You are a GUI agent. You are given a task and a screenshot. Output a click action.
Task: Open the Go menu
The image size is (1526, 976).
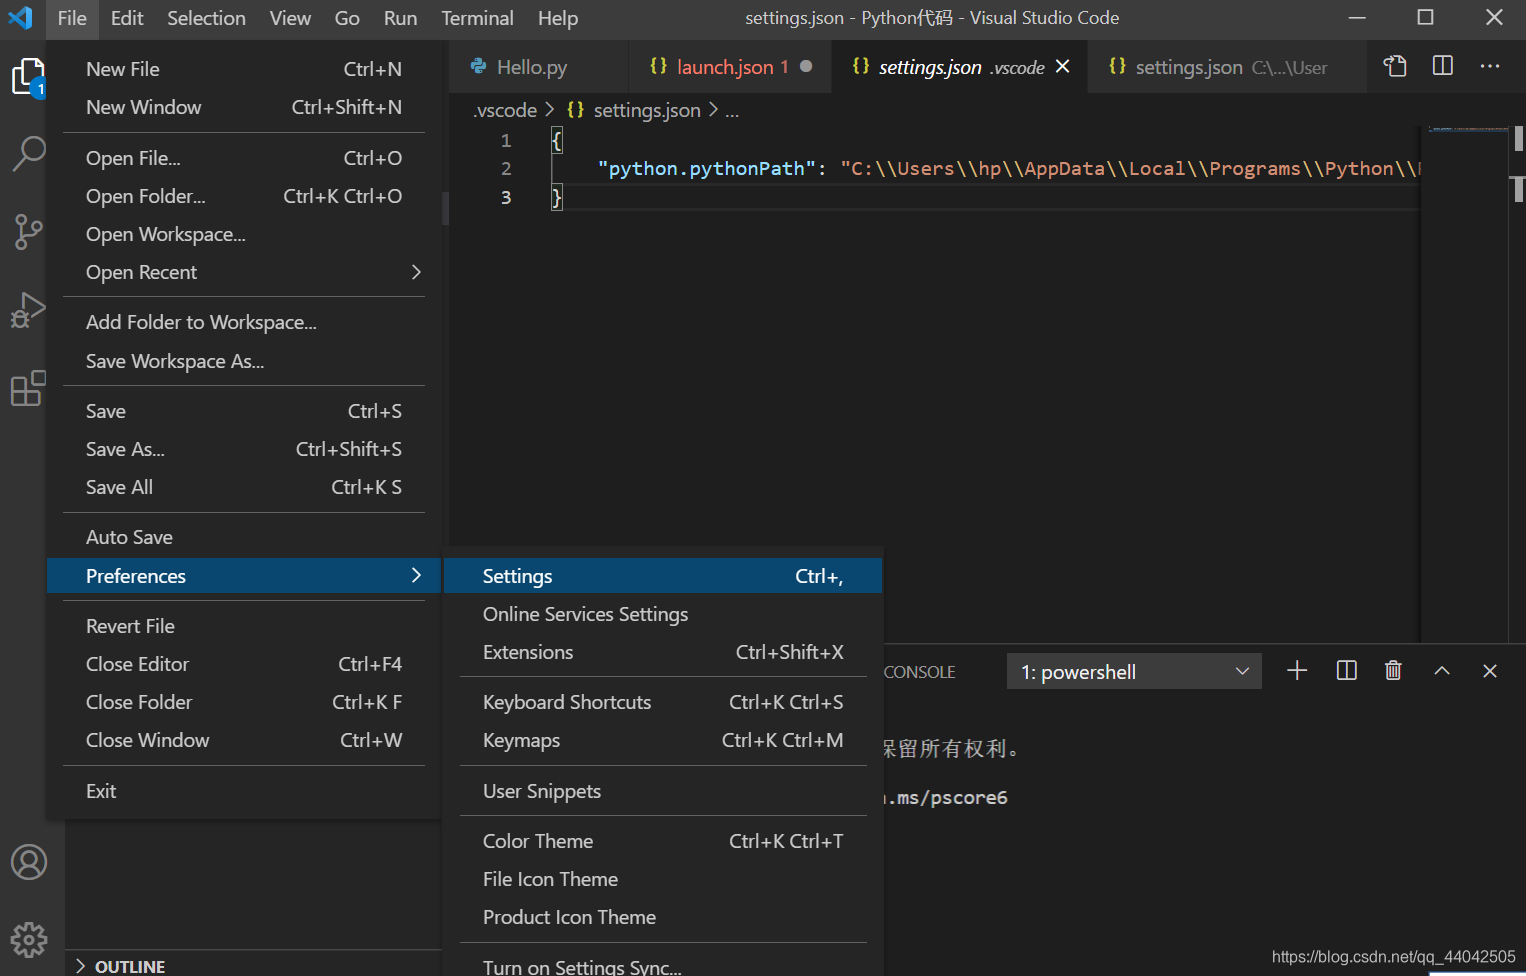coord(347,18)
